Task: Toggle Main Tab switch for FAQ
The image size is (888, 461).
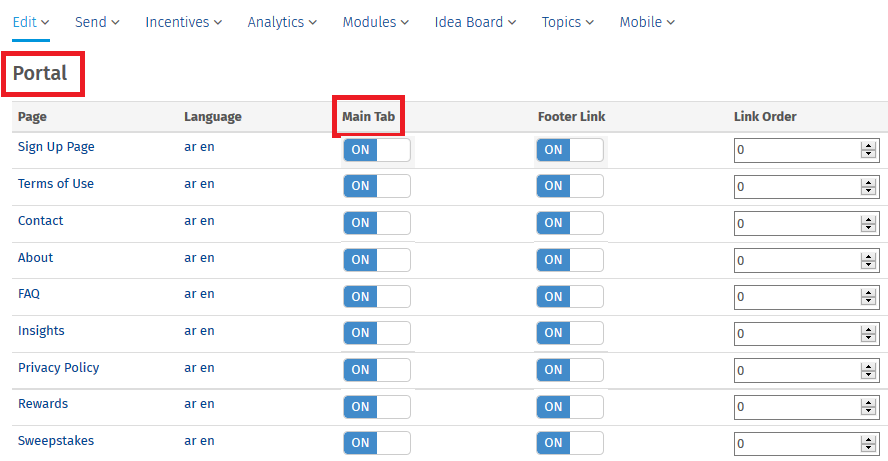Action: pos(376,296)
